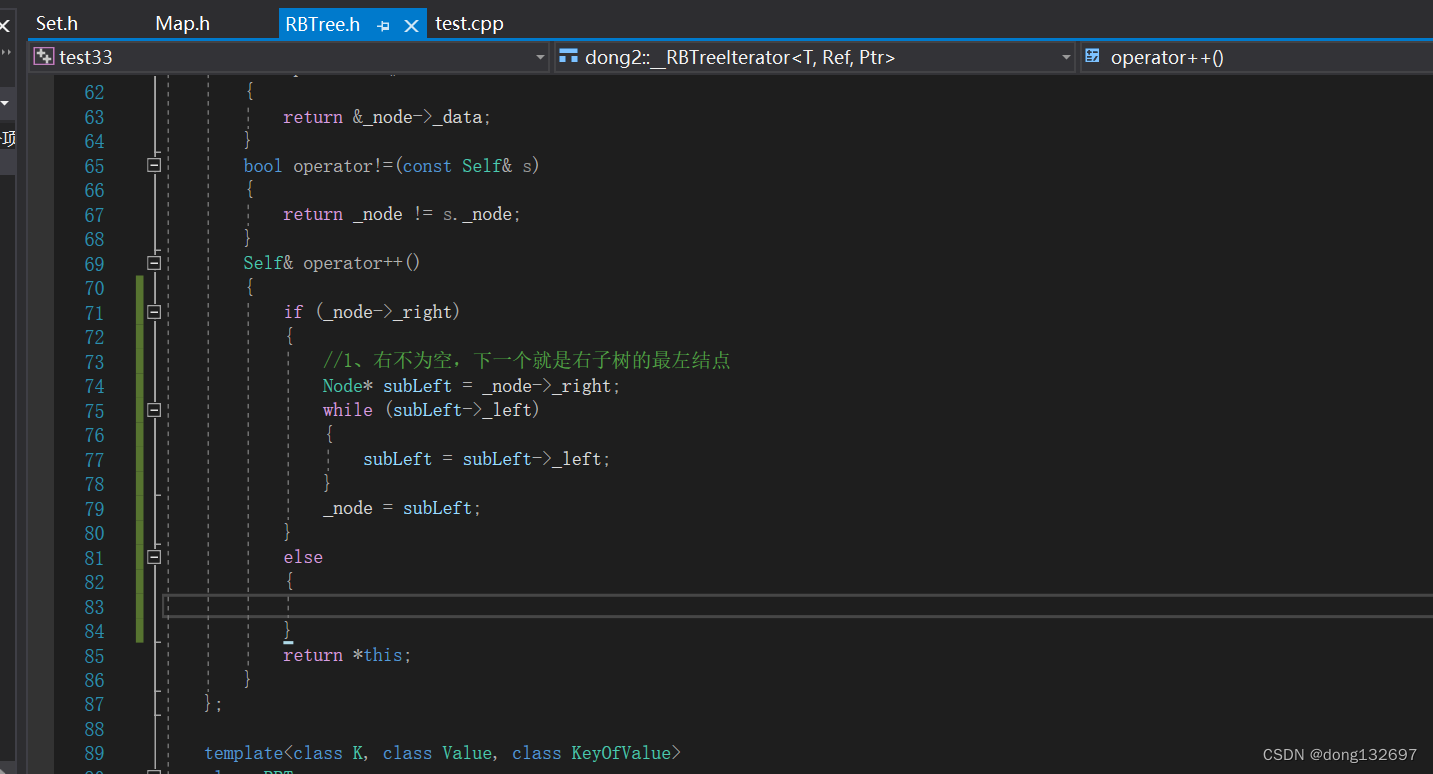Click the method icon beside operator++()
This screenshot has height=774, width=1433.
tap(1093, 57)
